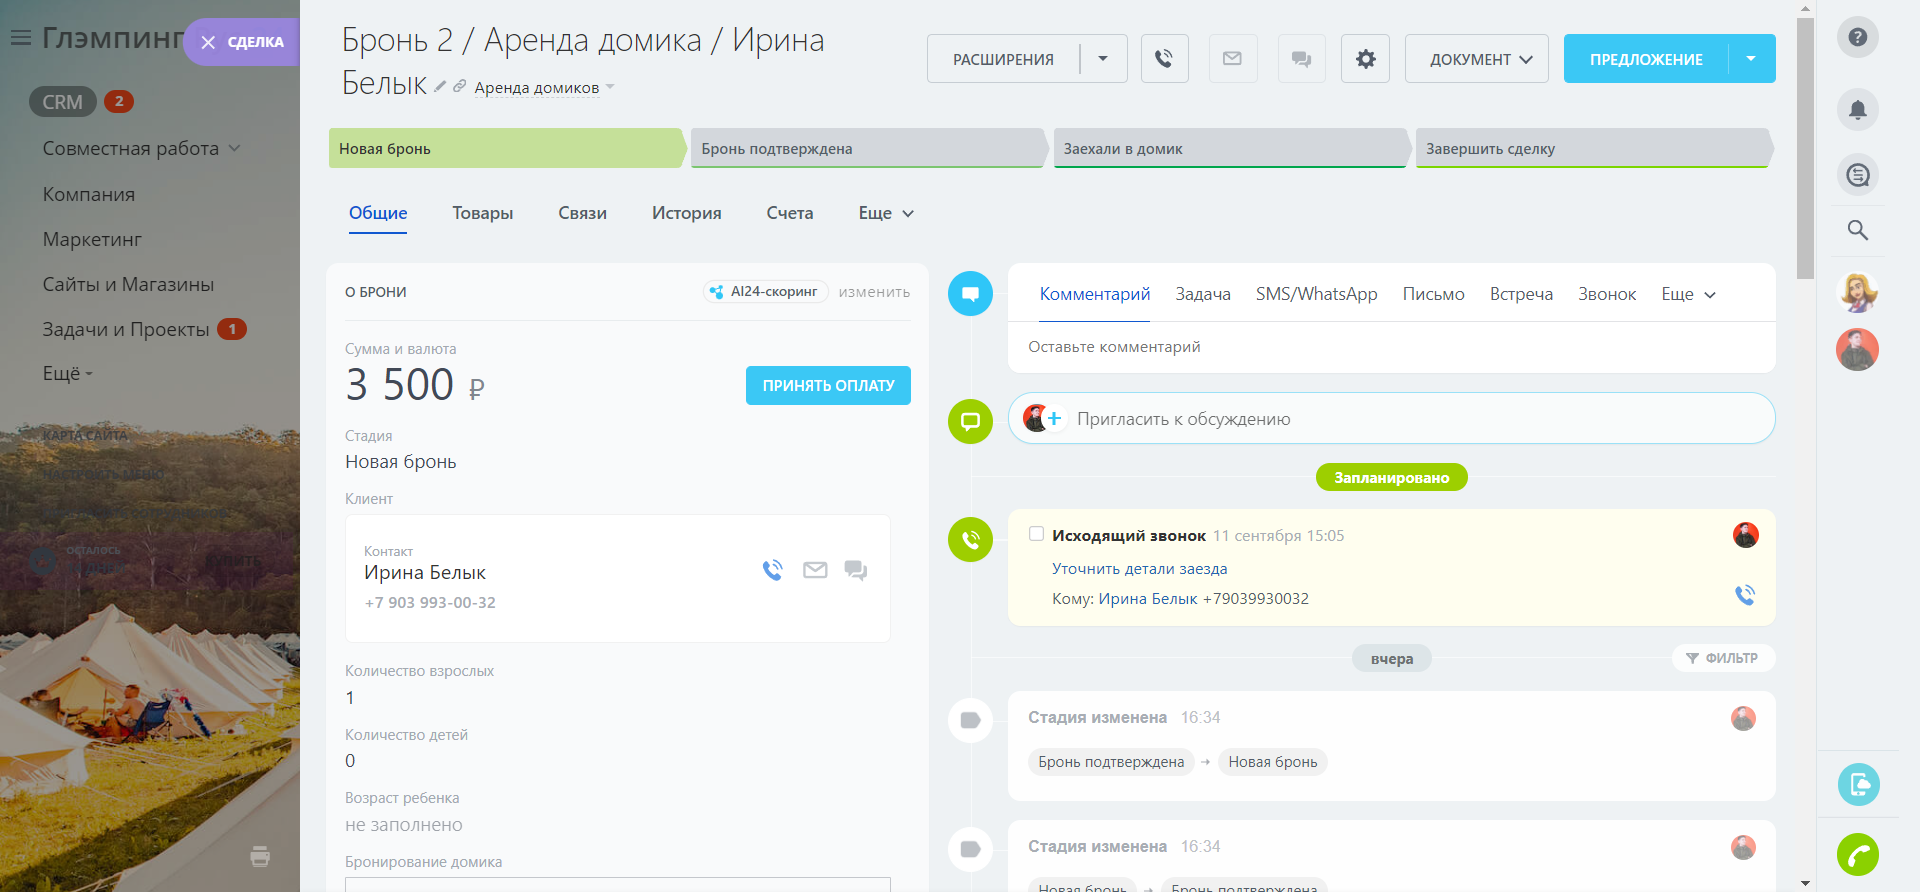Click the Оставьте комментарий input field
The width and height of the screenshot is (1920, 892).
[x=1390, y=347]
